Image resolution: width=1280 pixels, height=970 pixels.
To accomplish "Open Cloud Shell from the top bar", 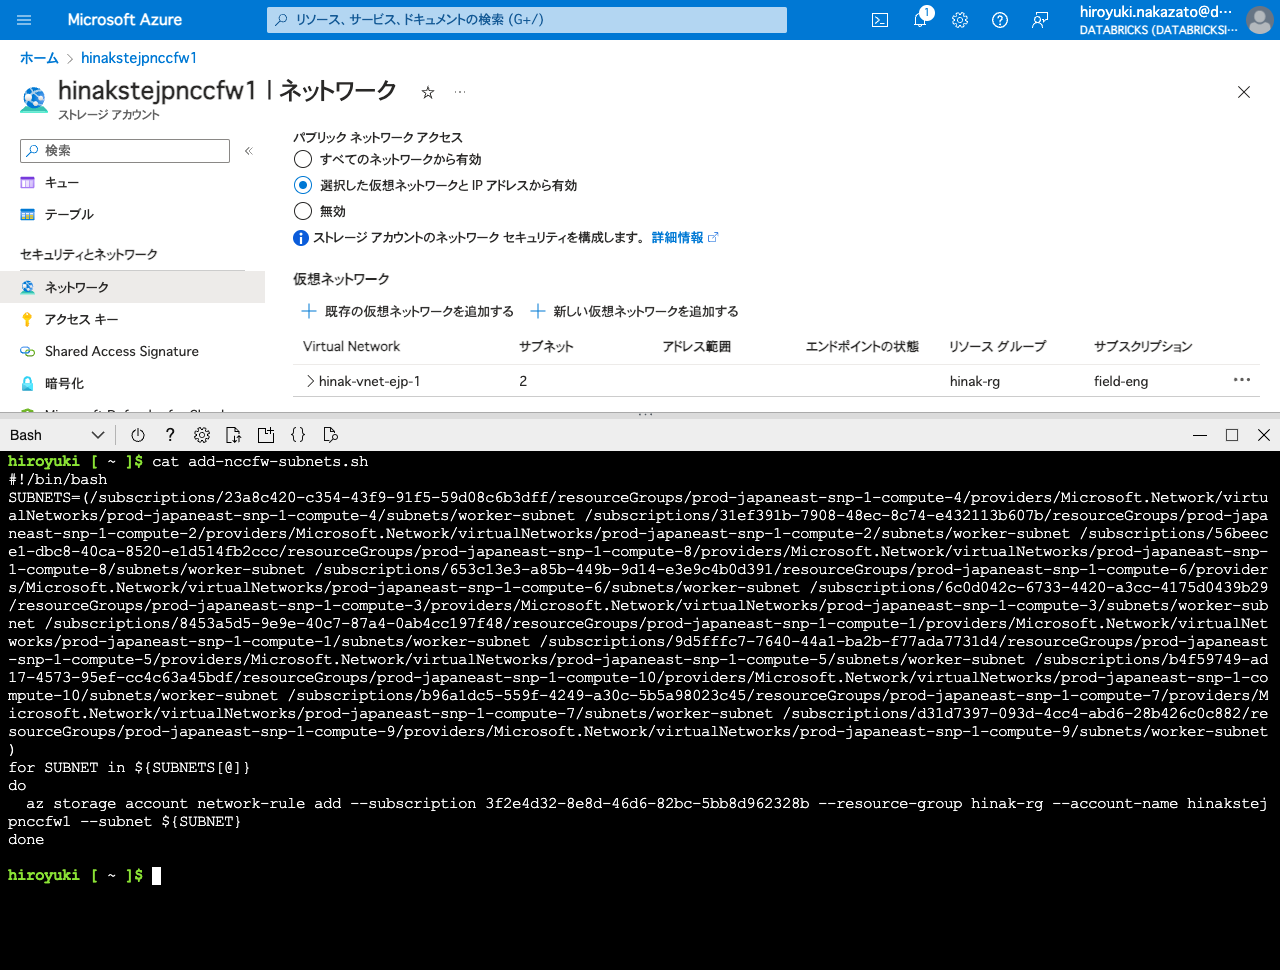I will (x=880, y=20).
